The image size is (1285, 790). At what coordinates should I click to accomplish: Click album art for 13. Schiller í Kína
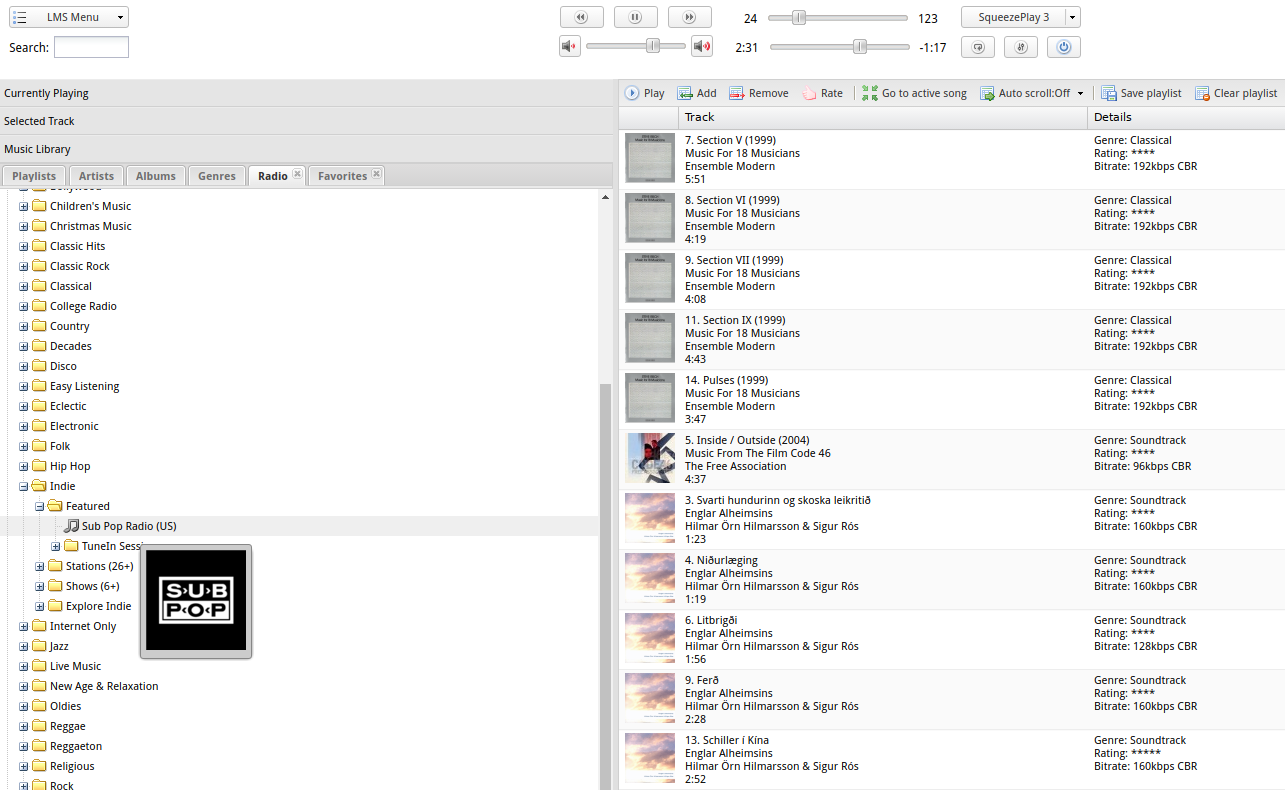650,758
